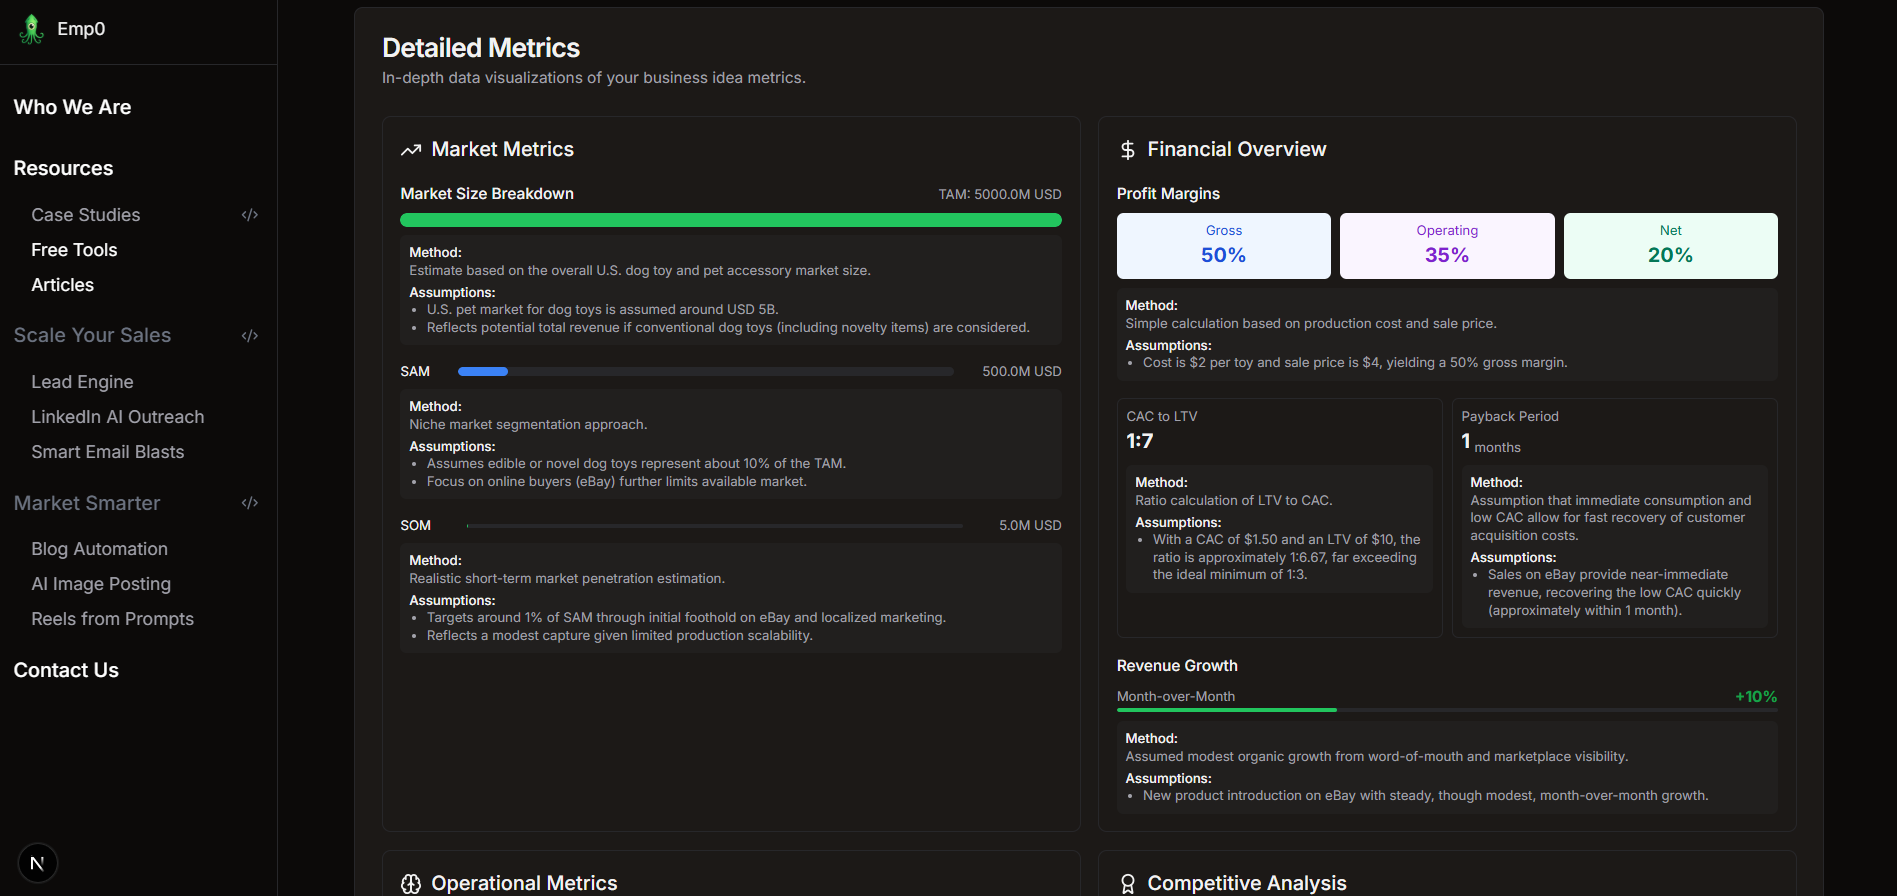Image resolution: width=1897 pixels, height=896 pixels.
Task: Open the Next.js dev tools N badge
Action: coord(37,863)
